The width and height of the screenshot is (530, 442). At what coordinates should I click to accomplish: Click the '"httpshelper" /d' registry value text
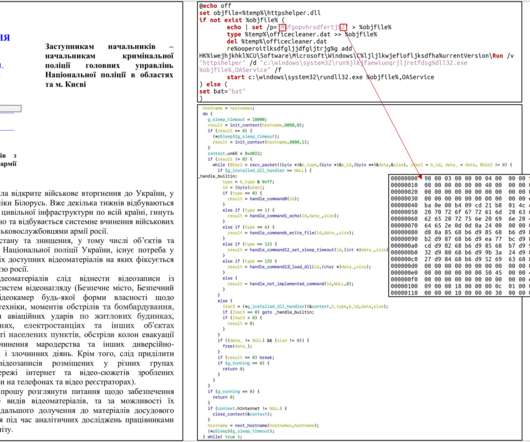click(228, 63)
